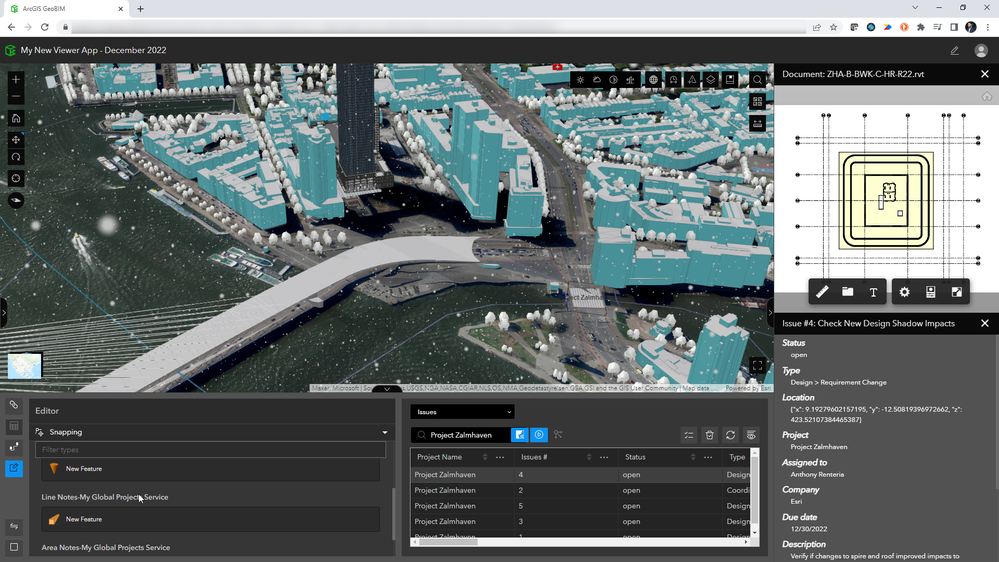Open the measurement triangle tool
This screenshot has height=562, width=999.
tap(692, 80)
